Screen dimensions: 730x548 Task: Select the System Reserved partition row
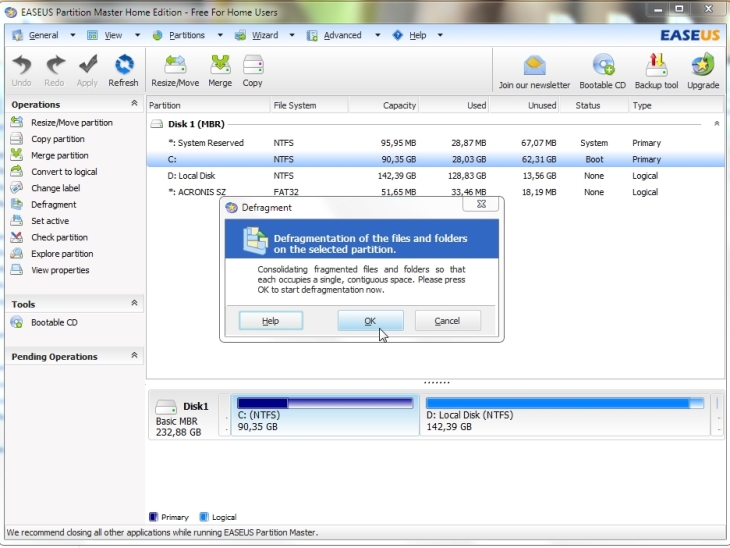coord(435,142)
